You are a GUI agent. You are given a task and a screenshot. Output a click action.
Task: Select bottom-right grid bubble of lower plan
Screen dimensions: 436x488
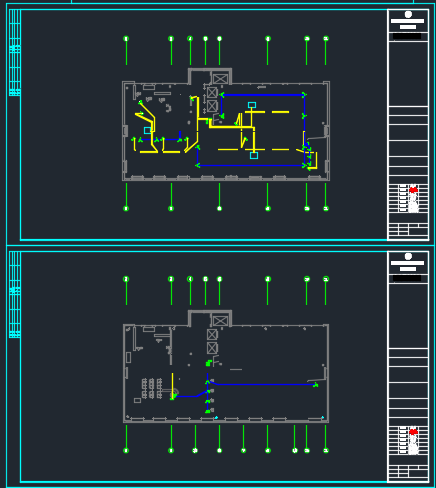[326, 451]
